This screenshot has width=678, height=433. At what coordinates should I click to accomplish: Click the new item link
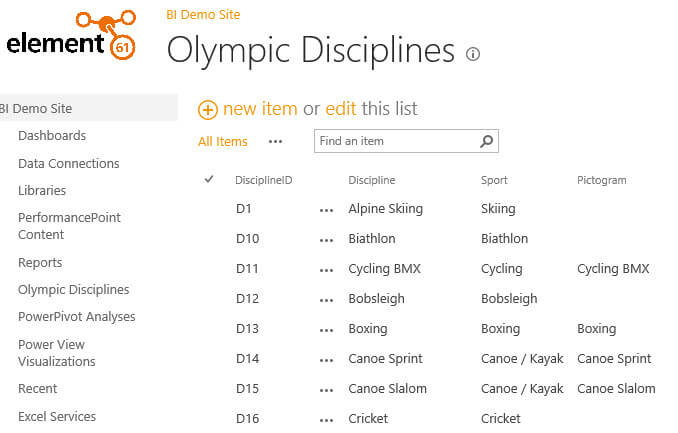coord(260,109)
